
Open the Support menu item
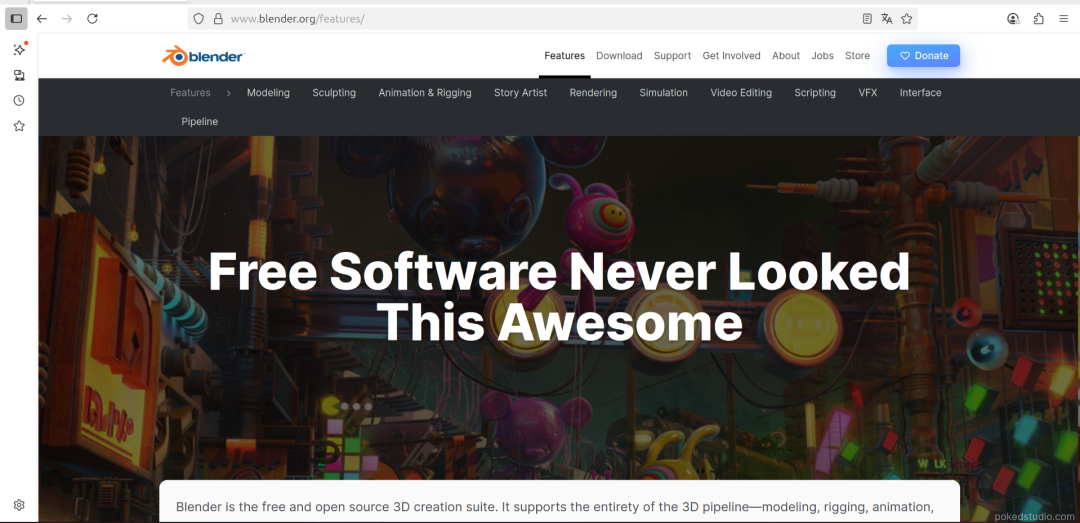[672, 56]
